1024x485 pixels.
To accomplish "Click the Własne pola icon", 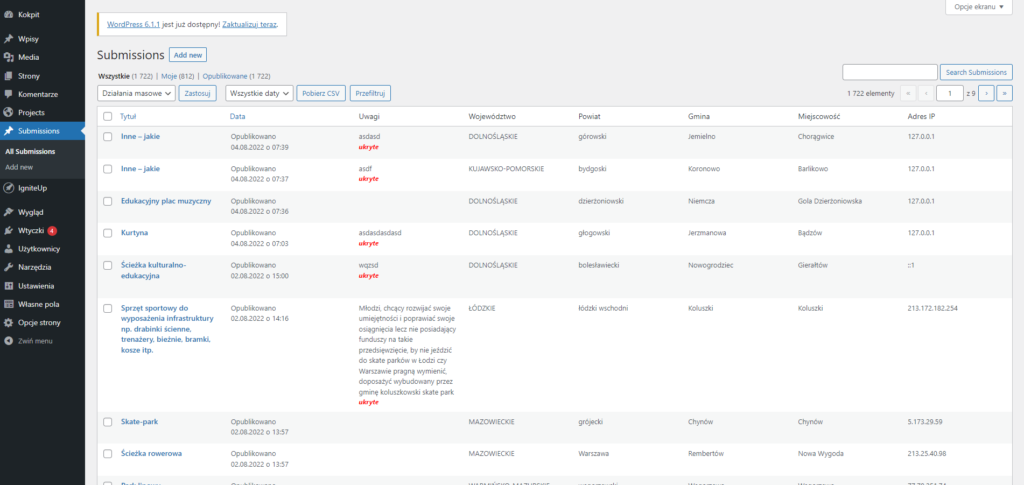I will pos(8,304).
